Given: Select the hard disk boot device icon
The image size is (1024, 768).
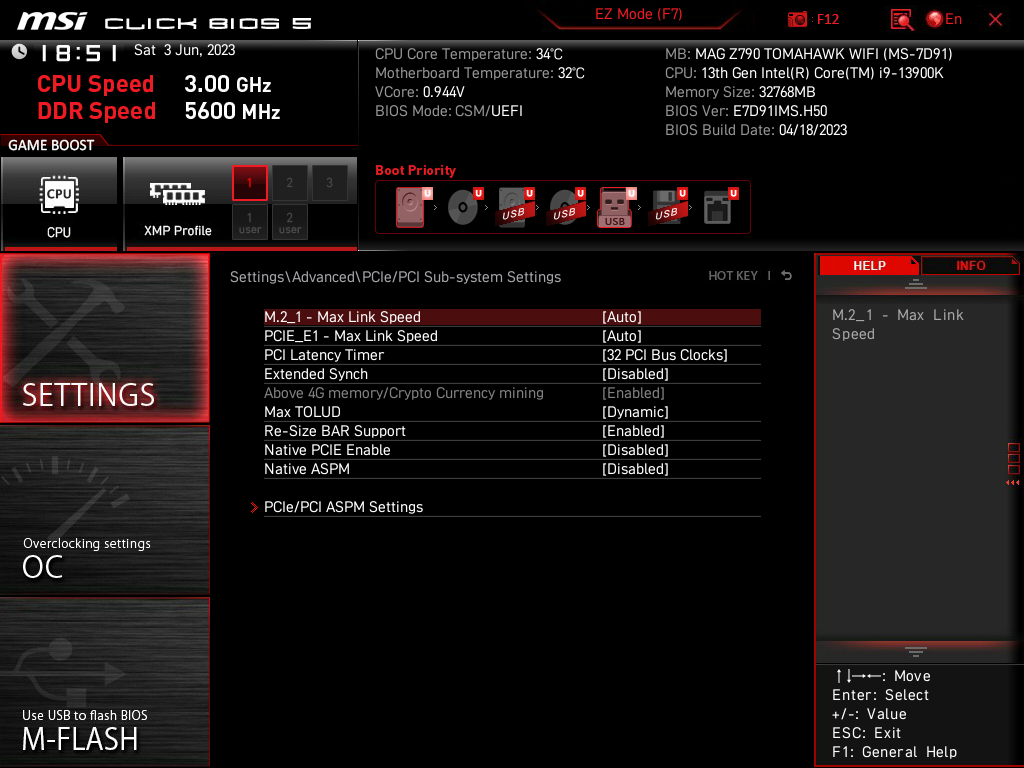Looking at the screenshot, I should [413, 207].
